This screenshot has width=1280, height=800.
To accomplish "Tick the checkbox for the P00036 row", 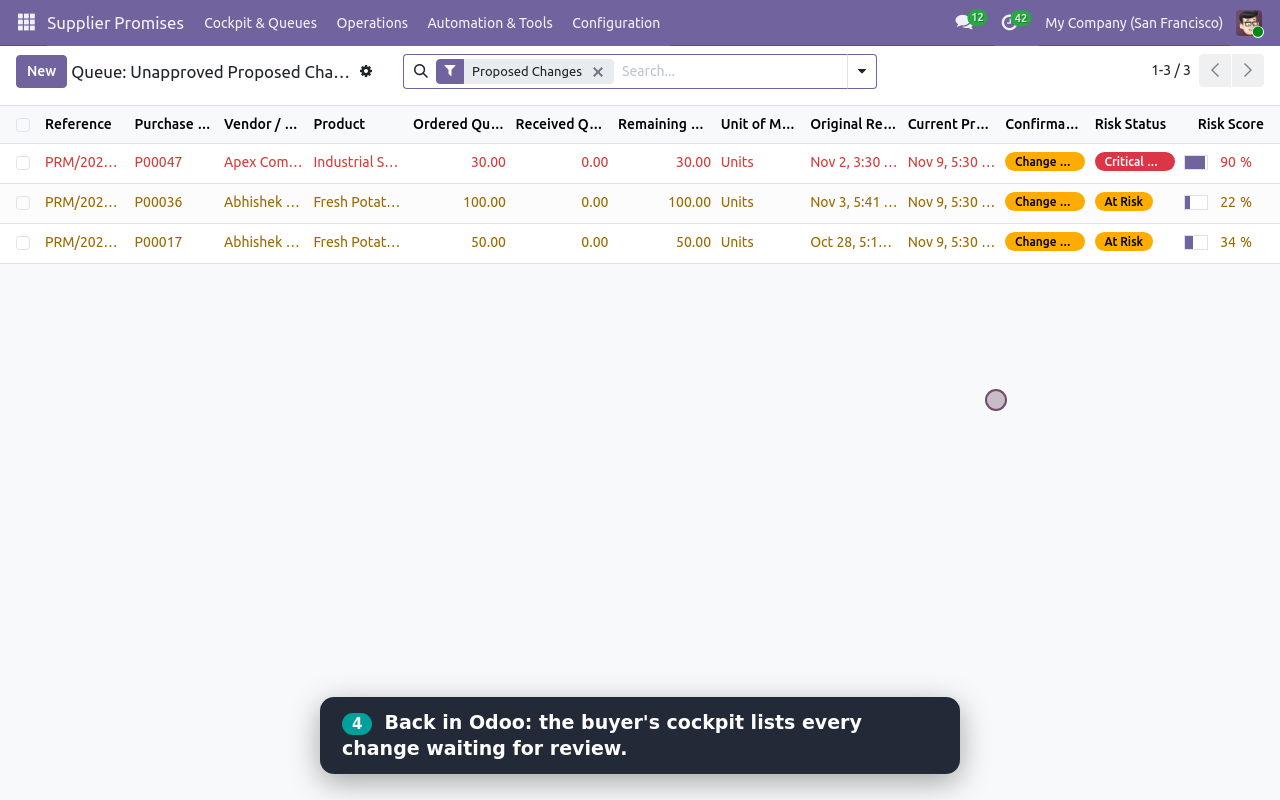I will (23, 203).
